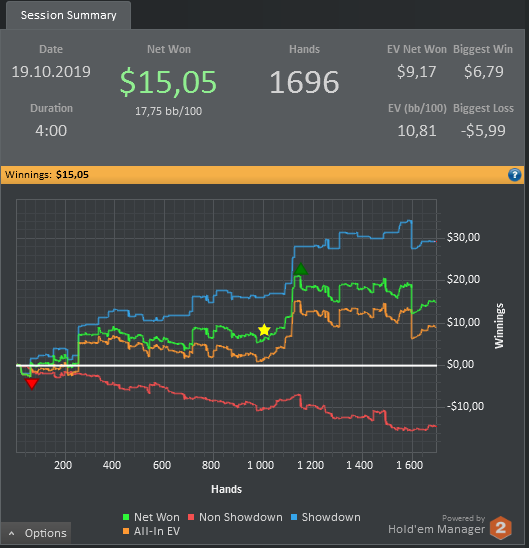Select the Net Won legend label
529x548 pixels.
pyautogui.click(x=157, y=517)
